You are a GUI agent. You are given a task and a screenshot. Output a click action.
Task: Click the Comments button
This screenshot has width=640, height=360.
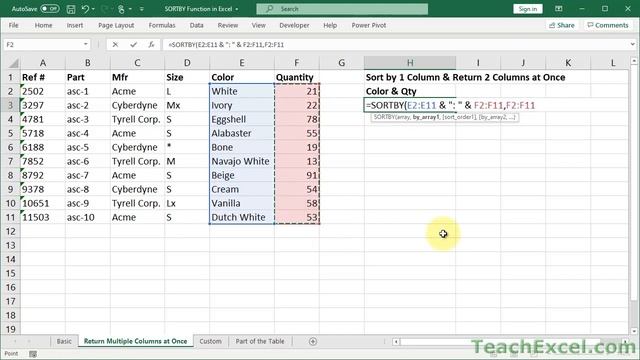608,25
